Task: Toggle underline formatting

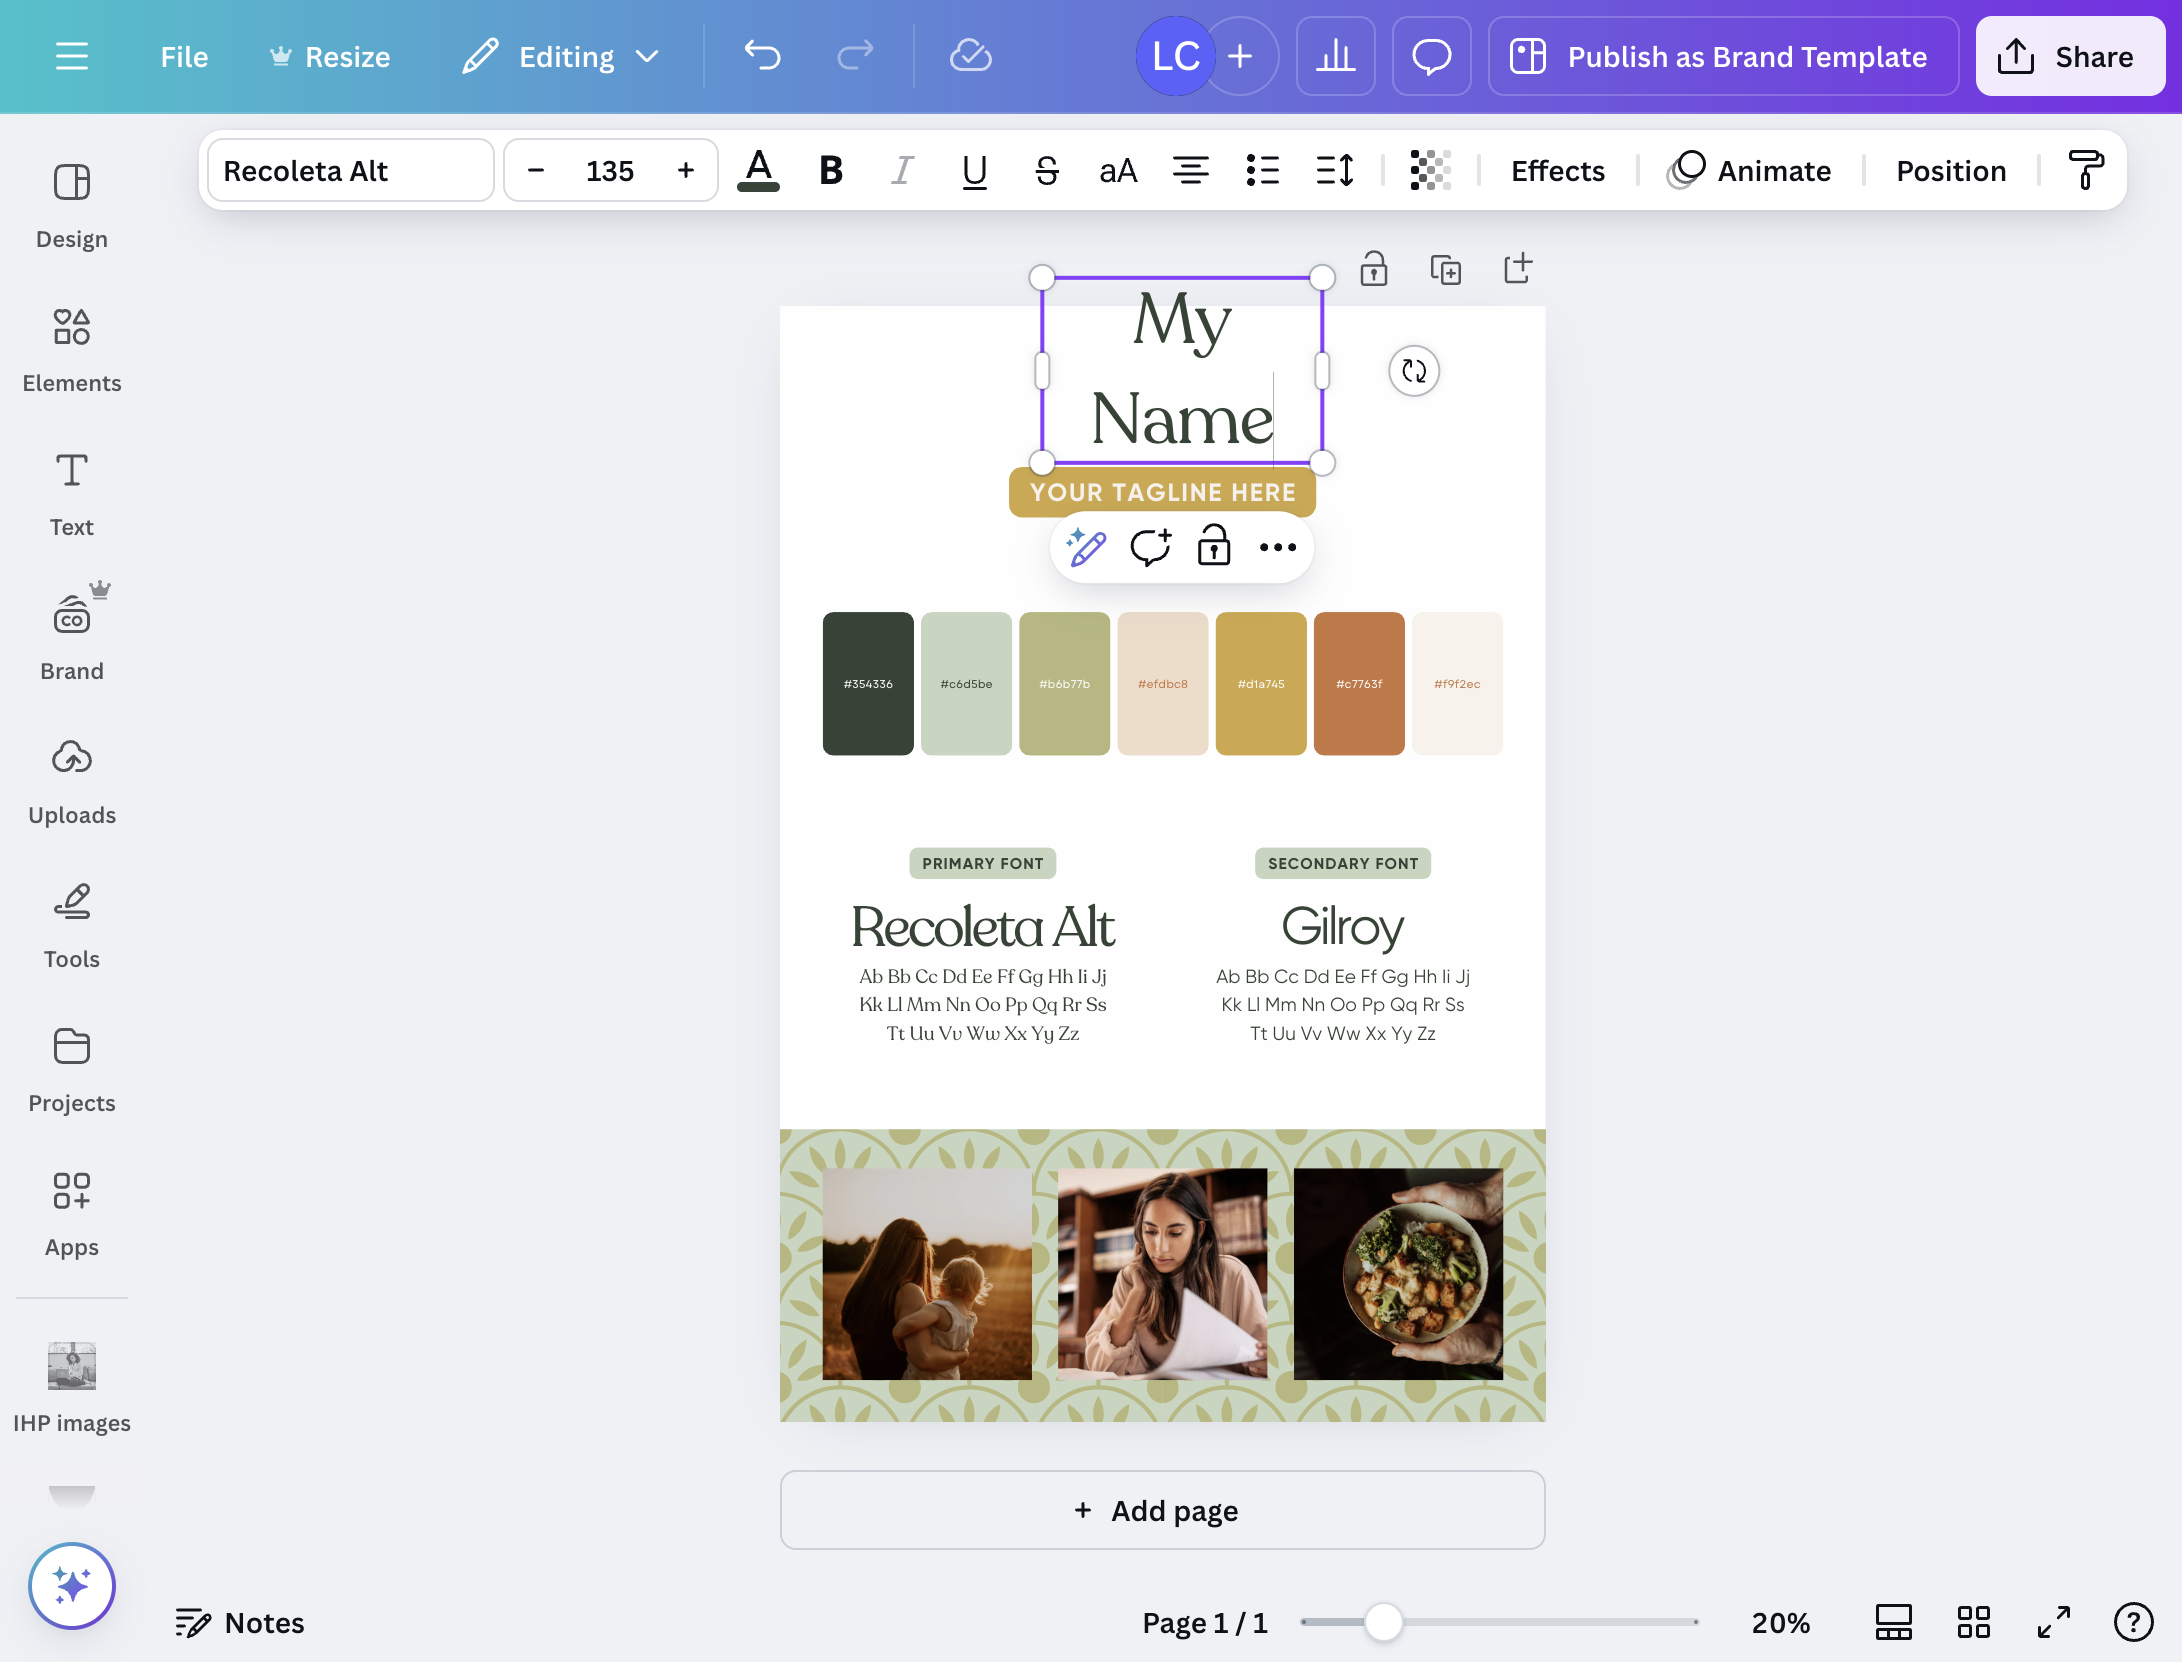Action: [x=975, y=171]
